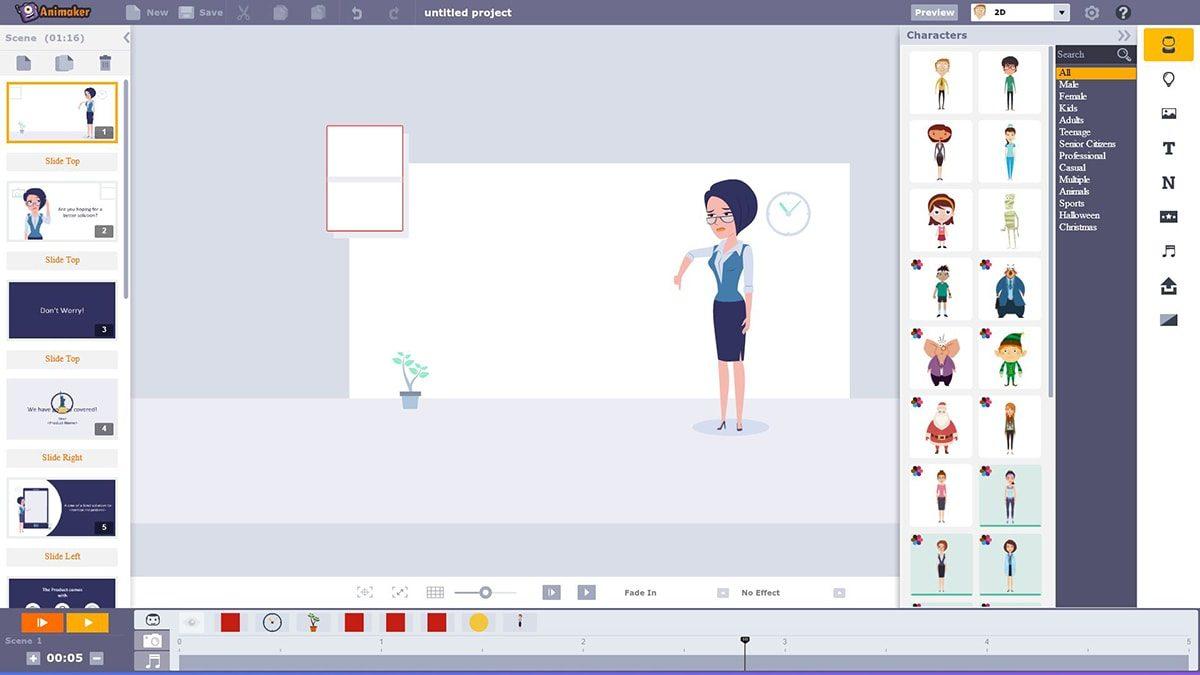Open the Special Effects panel icon

(1168, 217)
